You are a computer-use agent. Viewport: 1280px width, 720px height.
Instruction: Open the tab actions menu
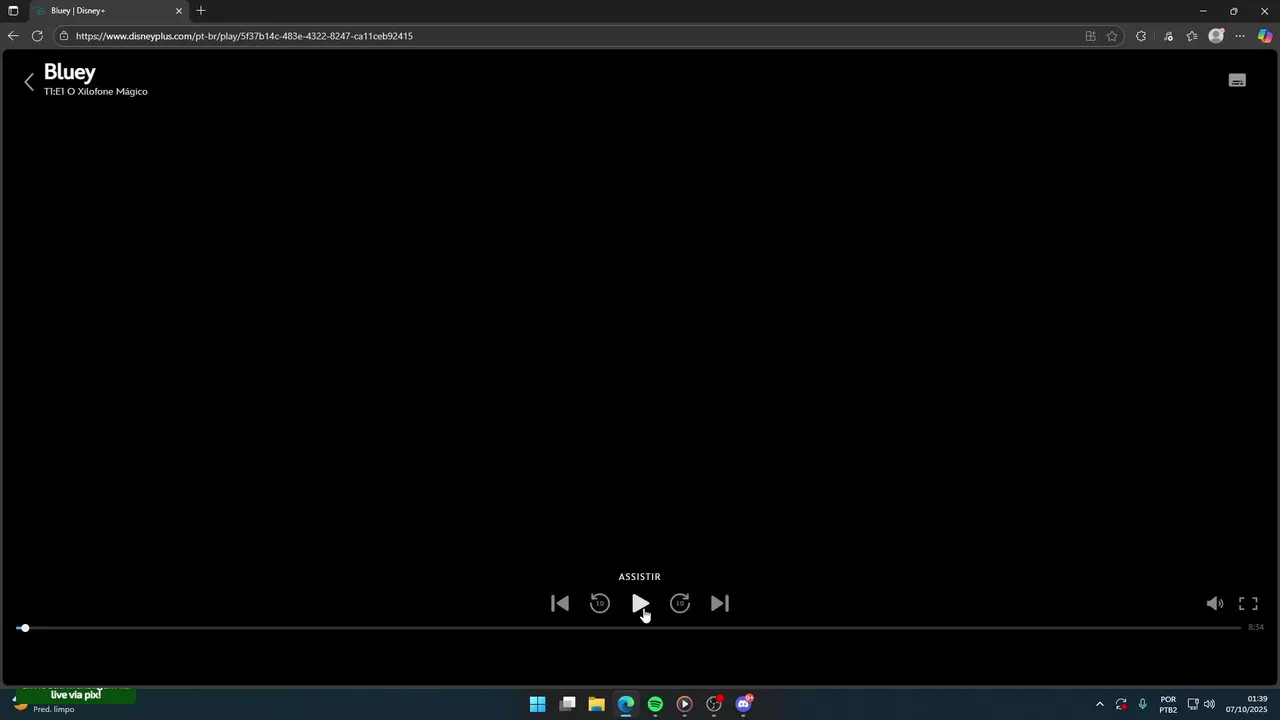13,11
